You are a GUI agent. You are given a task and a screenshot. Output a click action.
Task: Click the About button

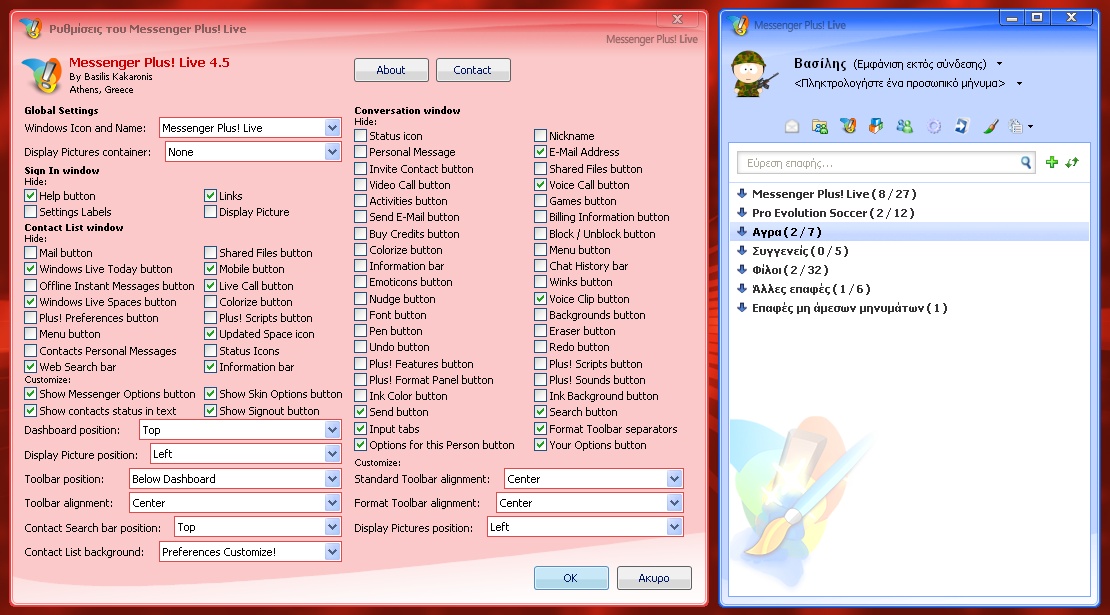[391, 70]
